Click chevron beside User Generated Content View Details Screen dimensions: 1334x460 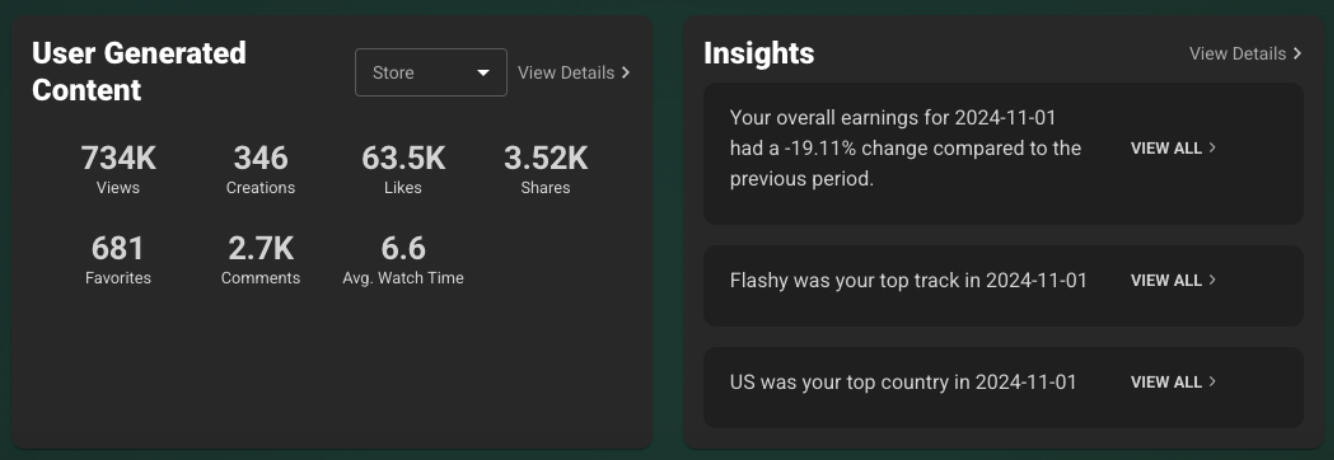(x=626, y=72)
